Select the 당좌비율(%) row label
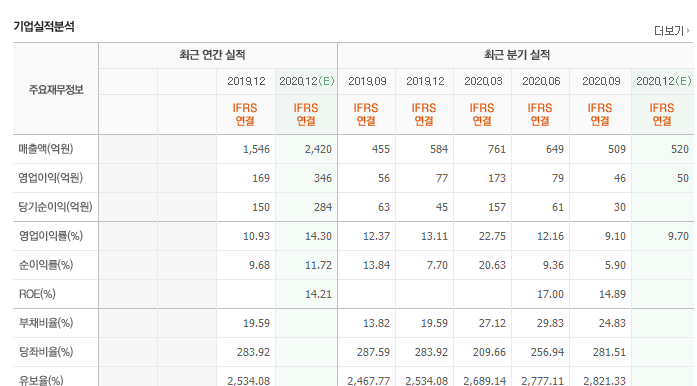Viewport: 697px width, 386px height. tap(45, 352)
